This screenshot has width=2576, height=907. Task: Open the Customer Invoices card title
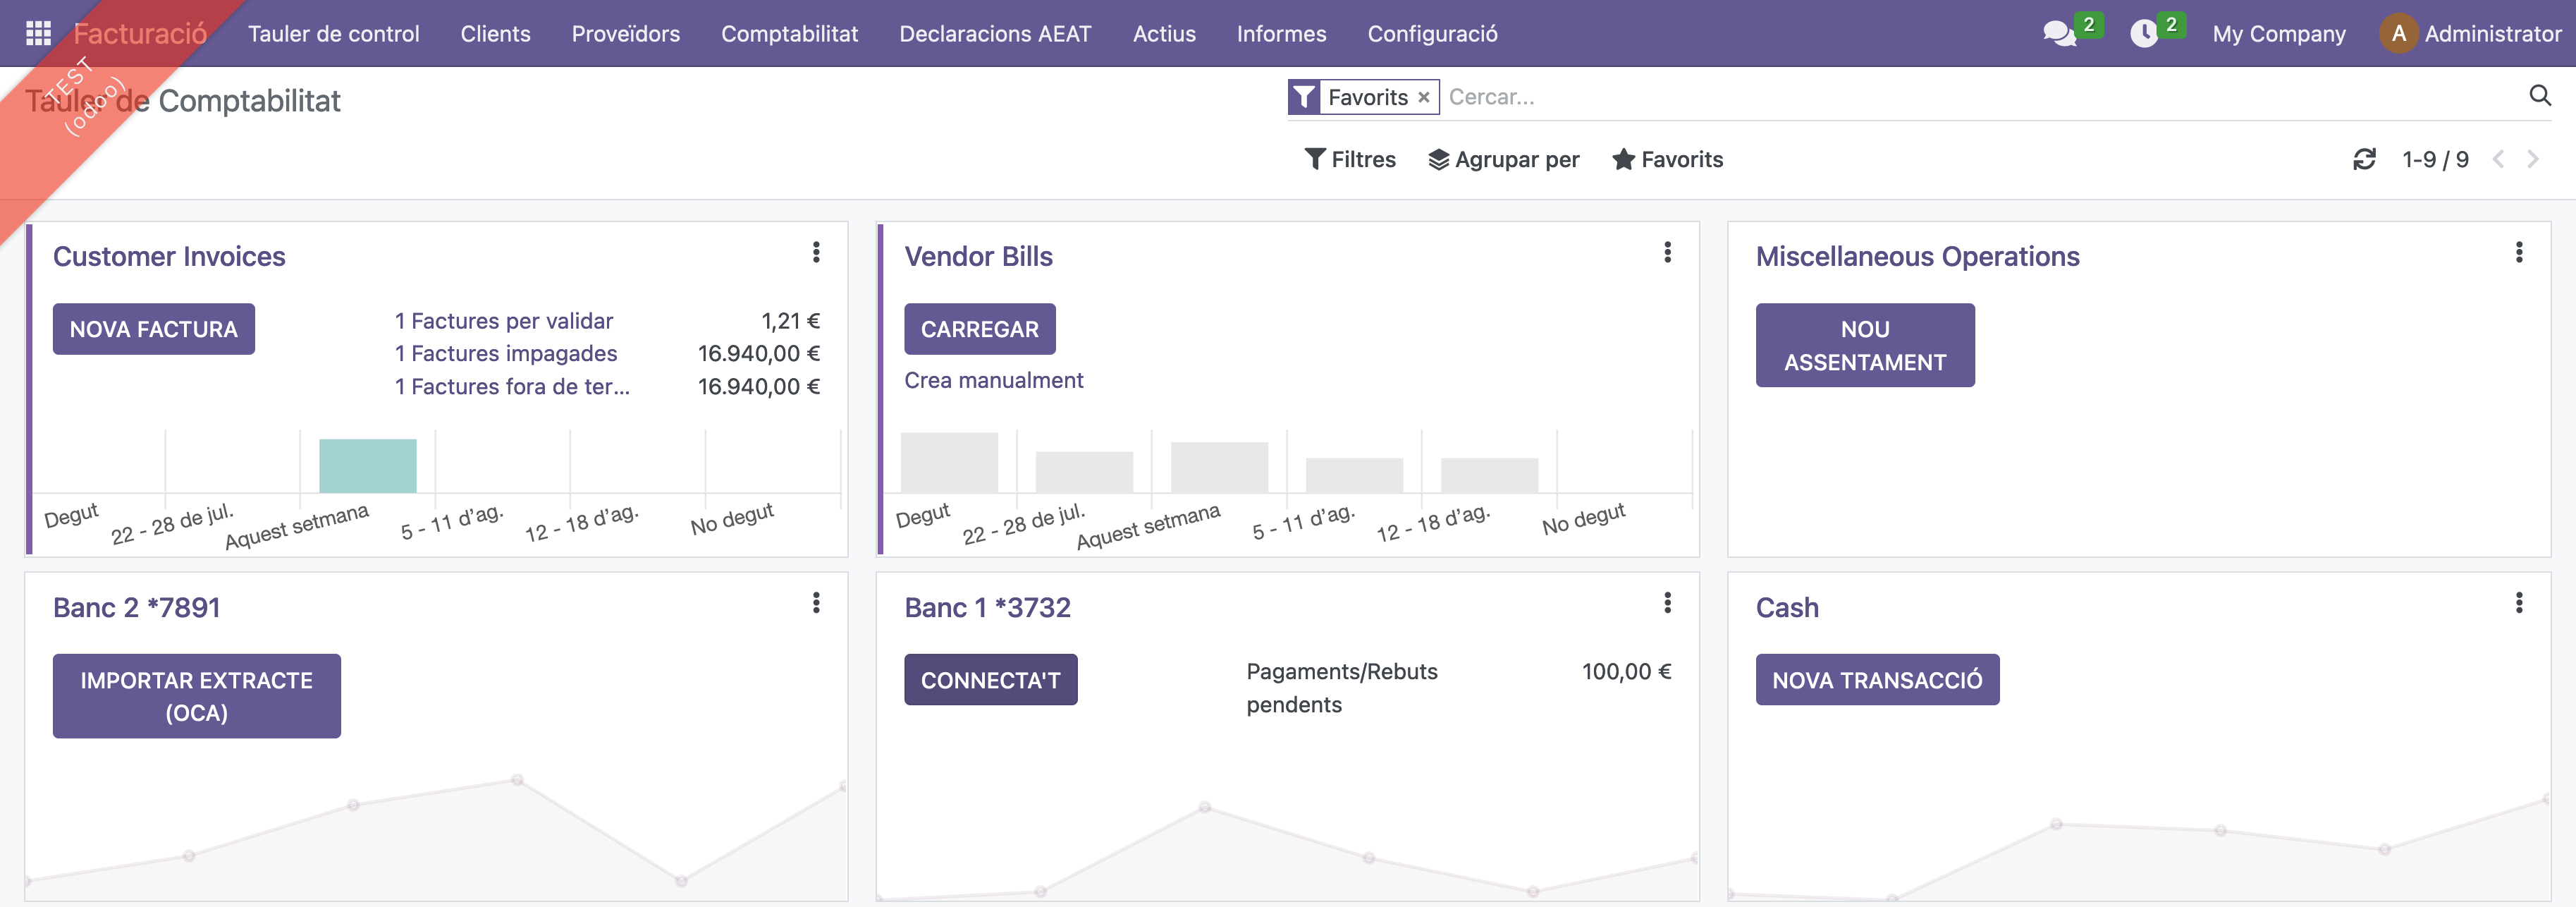[169, 256]
